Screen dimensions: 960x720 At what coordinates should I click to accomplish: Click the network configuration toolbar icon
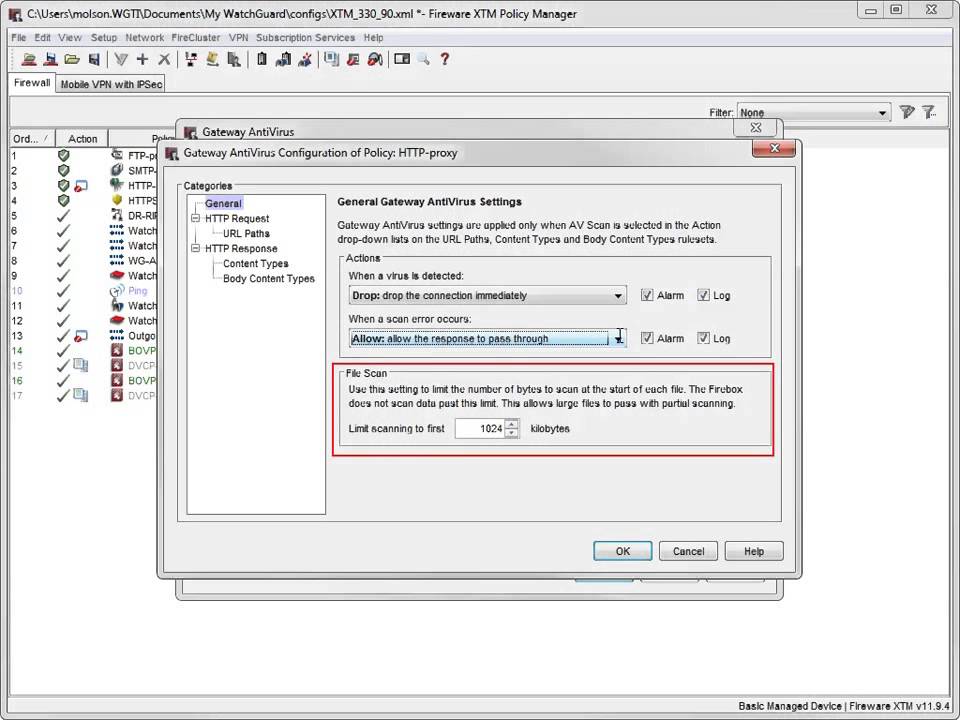coord(191,59)
